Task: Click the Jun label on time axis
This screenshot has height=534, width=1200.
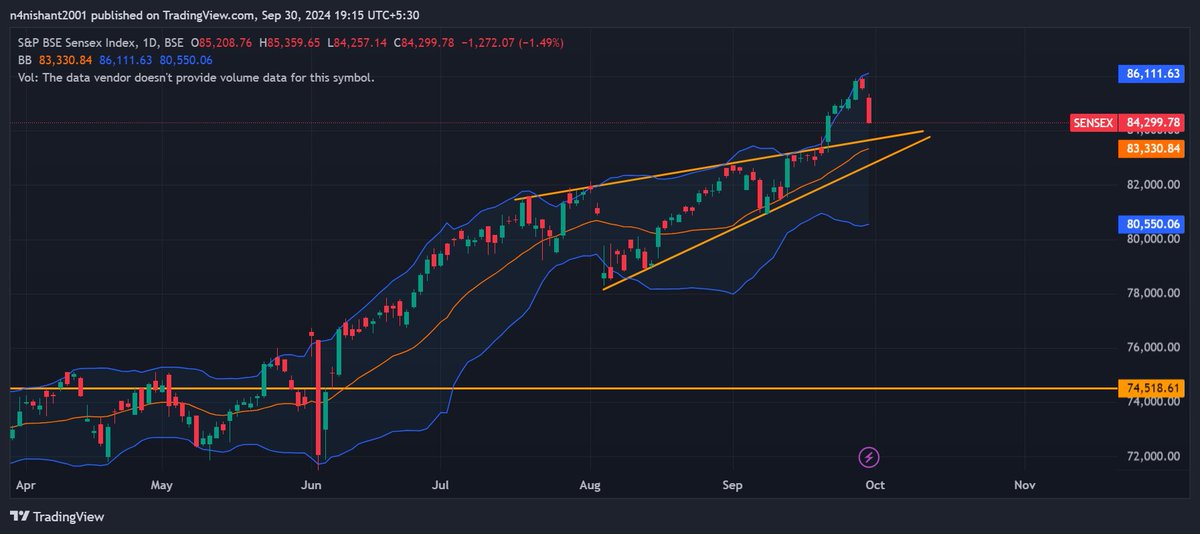Action: [x=310, y=484]
